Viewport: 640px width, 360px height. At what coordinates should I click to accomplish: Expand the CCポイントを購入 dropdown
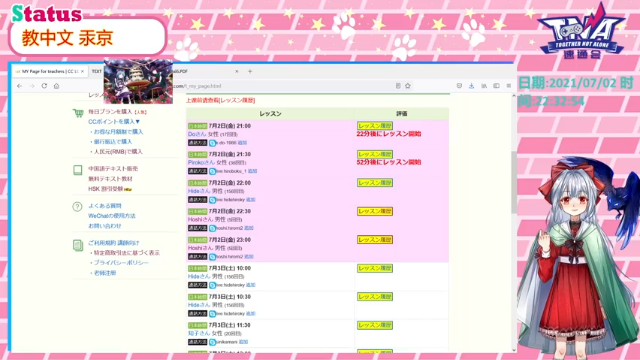coord(114,122)
